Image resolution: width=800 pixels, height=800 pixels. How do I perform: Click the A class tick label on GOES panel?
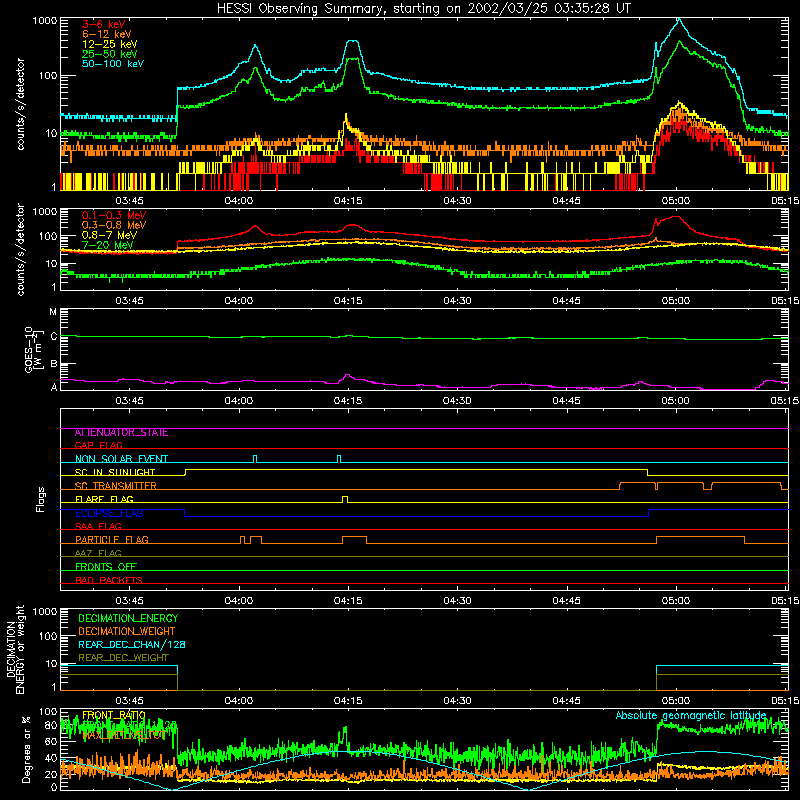[54, 387]
